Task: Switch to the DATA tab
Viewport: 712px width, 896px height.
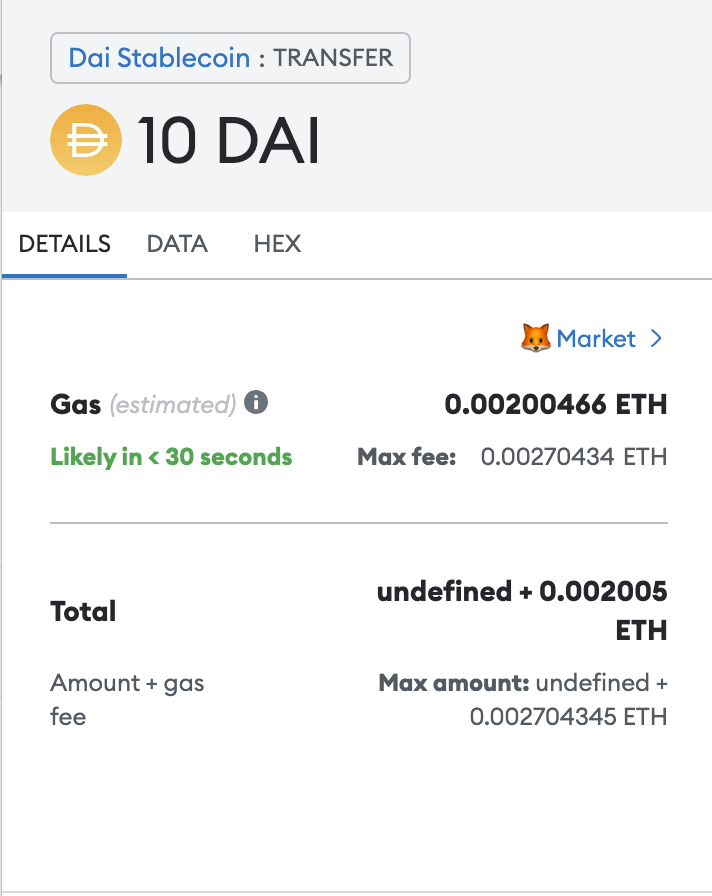Action: pyautogui.click(x=177, y=244)
